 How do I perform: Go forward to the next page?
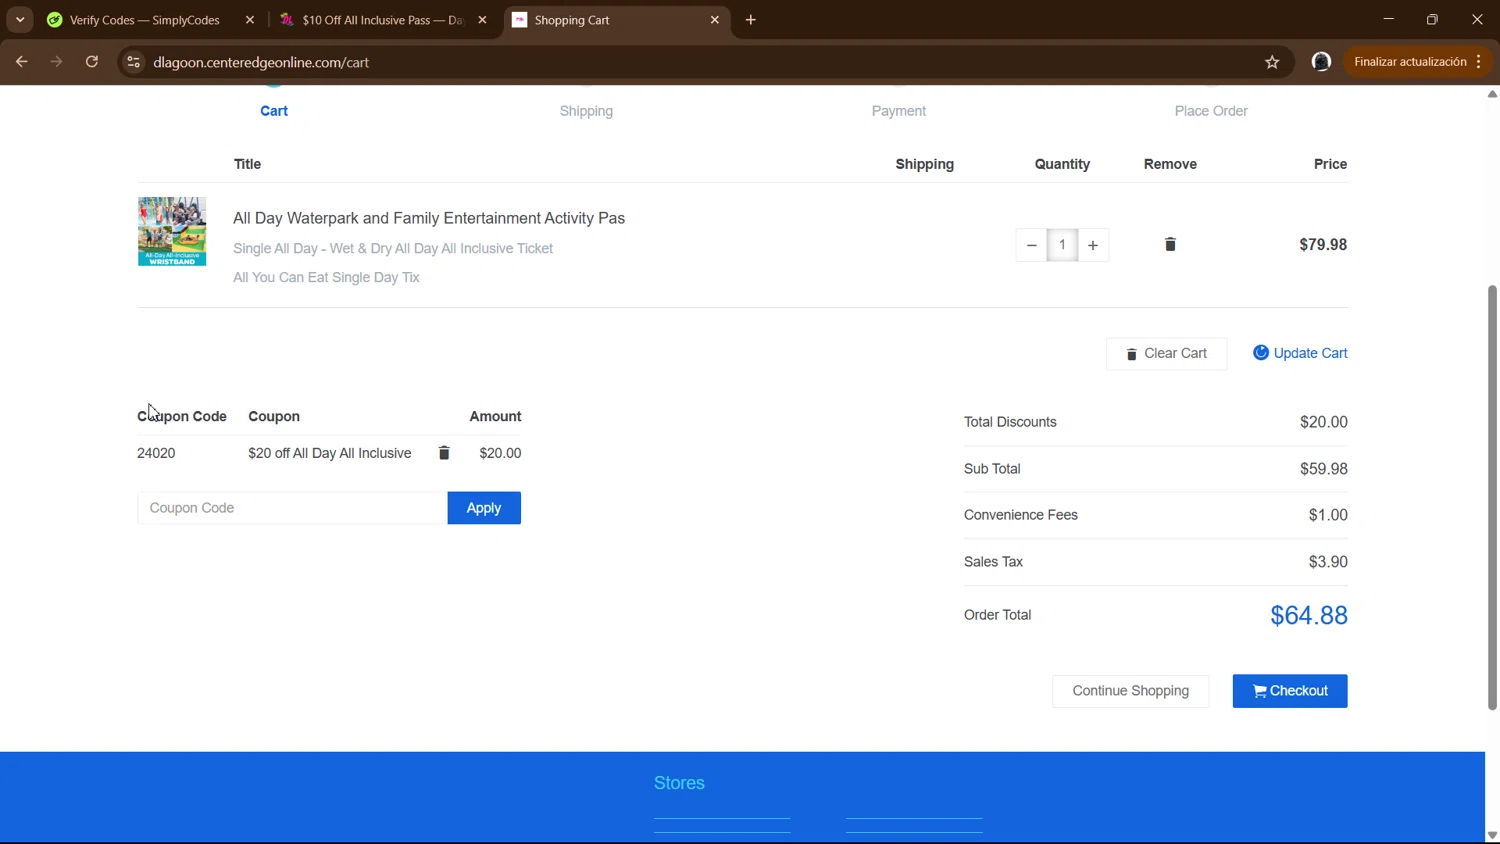(x=57, y=62)
